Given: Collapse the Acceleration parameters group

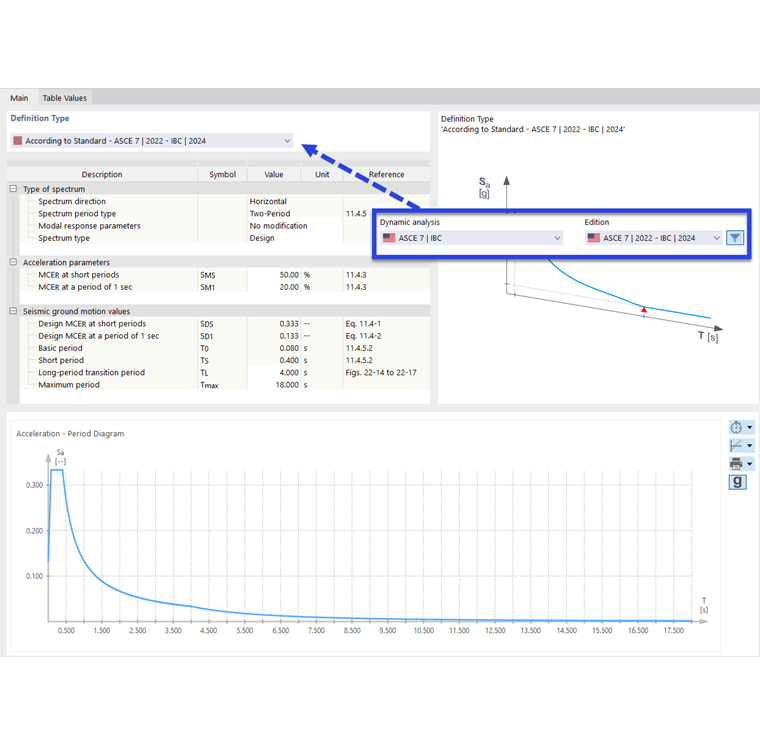Looking at the screenshot, I should point(13,262).
